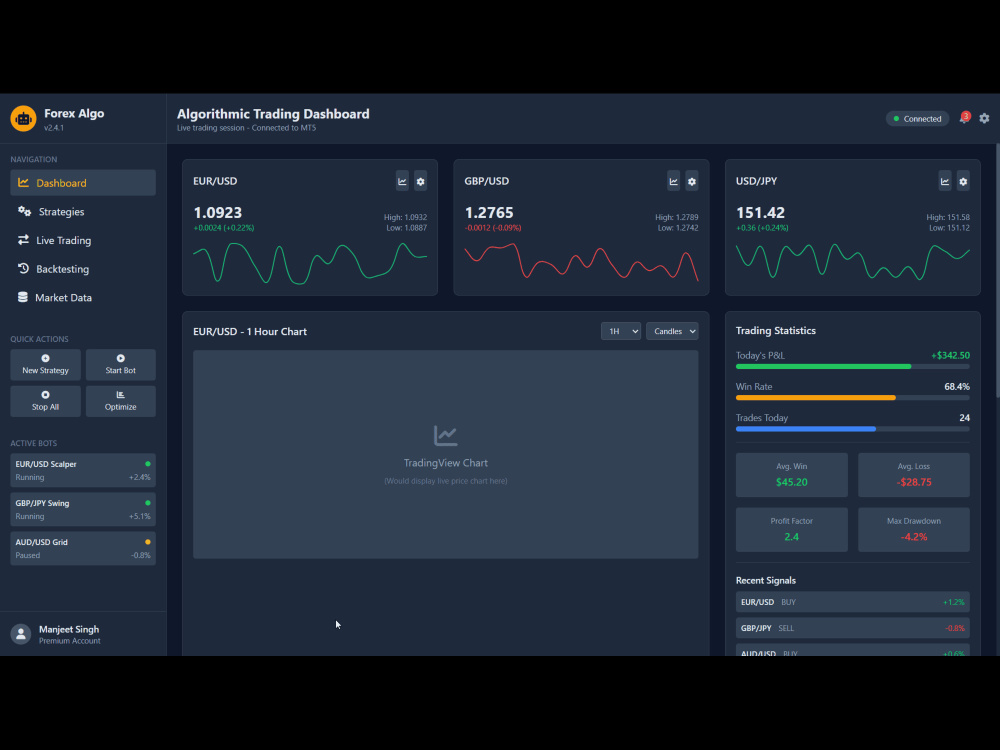Click the USD/JPY price 151.42
This screenshot has width=1000, height=750.
pyautogui.click(x=760, y=212)
